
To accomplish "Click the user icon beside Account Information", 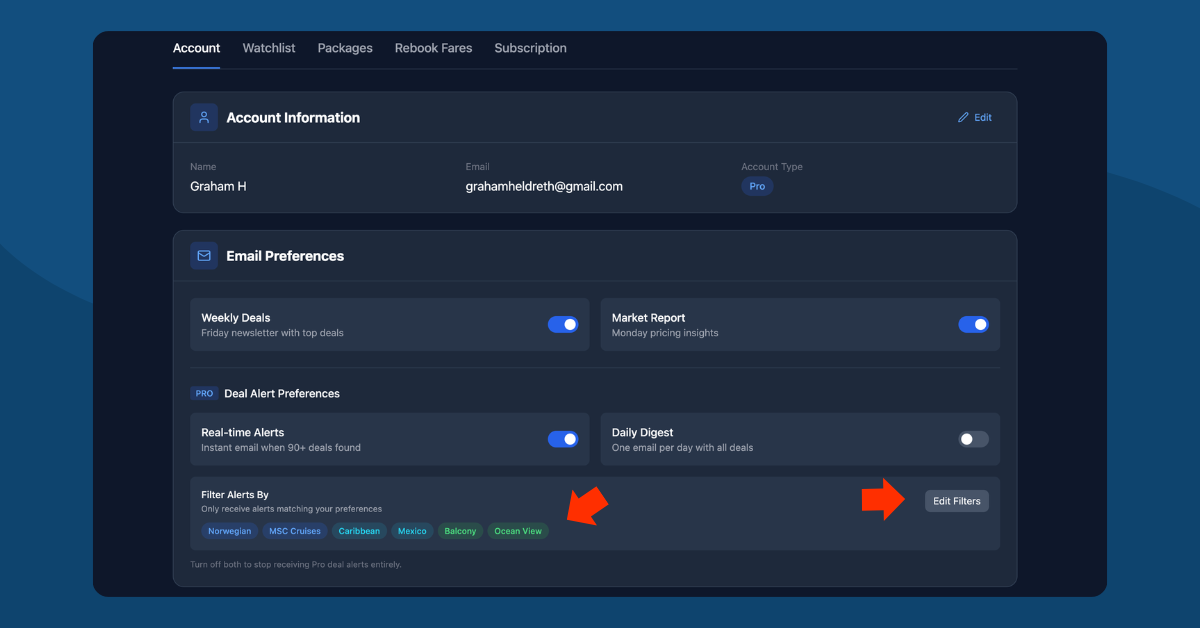I will pos(204,117).
